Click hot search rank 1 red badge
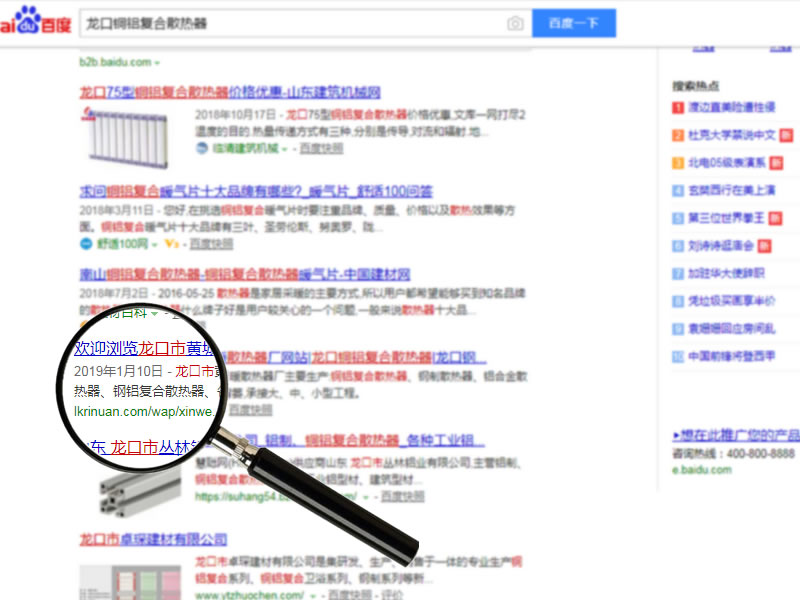The image size is (800, 600). (x=678, y=108)
